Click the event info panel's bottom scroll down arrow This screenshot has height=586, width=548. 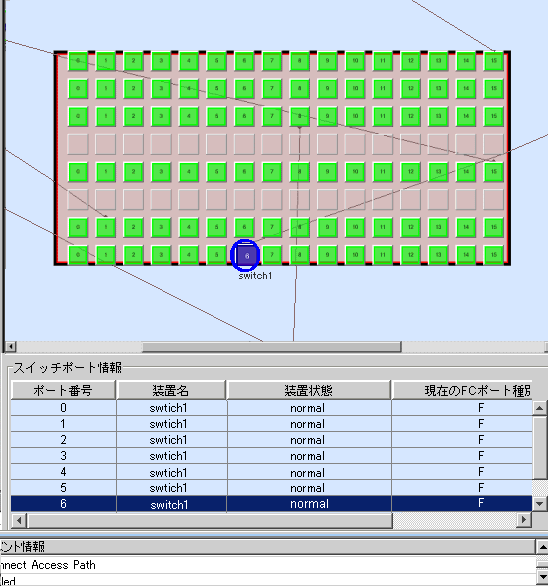(542, 578)
